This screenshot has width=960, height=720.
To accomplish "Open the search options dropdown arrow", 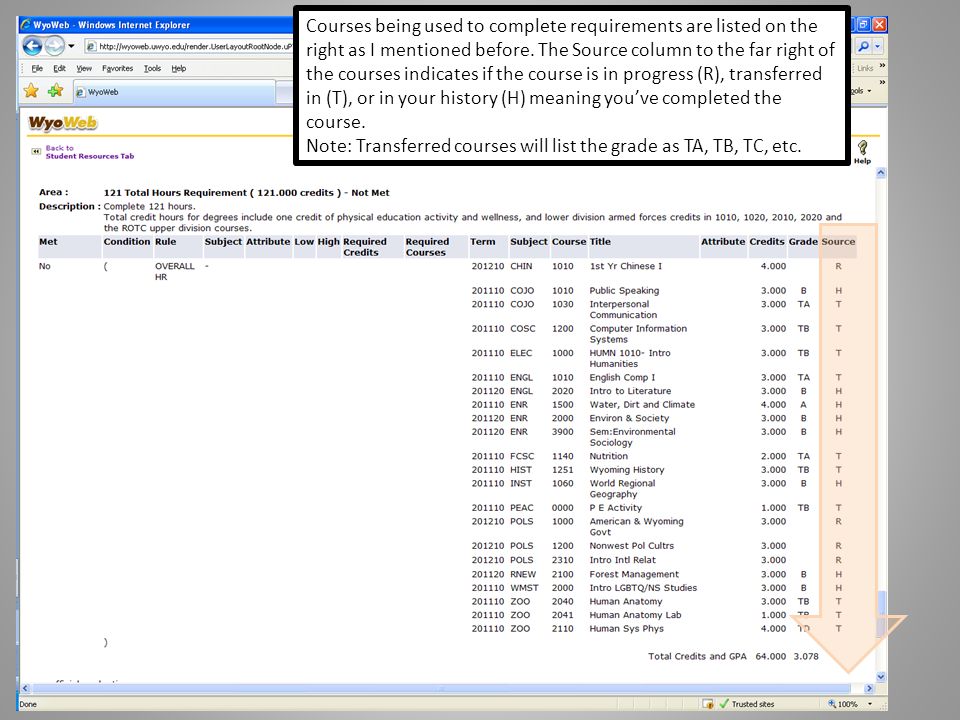I will pos(877,46).
